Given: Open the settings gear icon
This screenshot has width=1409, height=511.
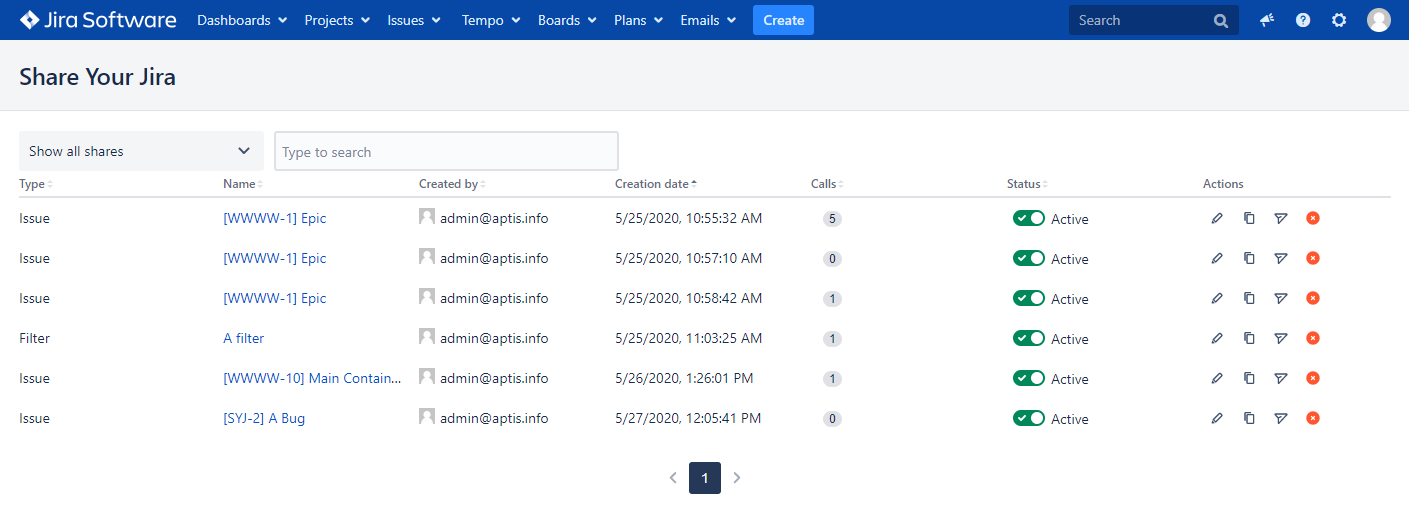Looking at the screenshot, I should (1339, 20).
